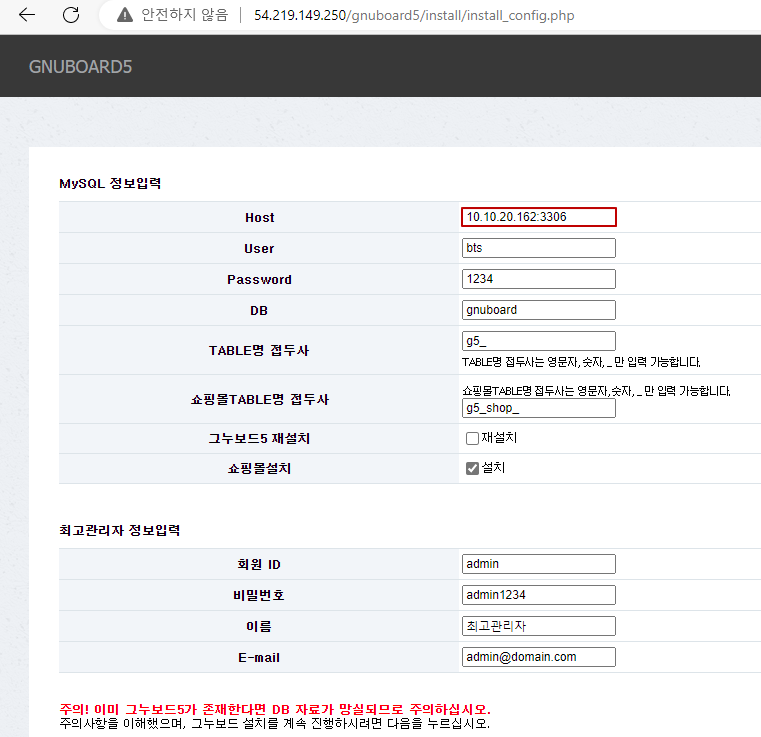Select the 회원 ID row label

259,564
